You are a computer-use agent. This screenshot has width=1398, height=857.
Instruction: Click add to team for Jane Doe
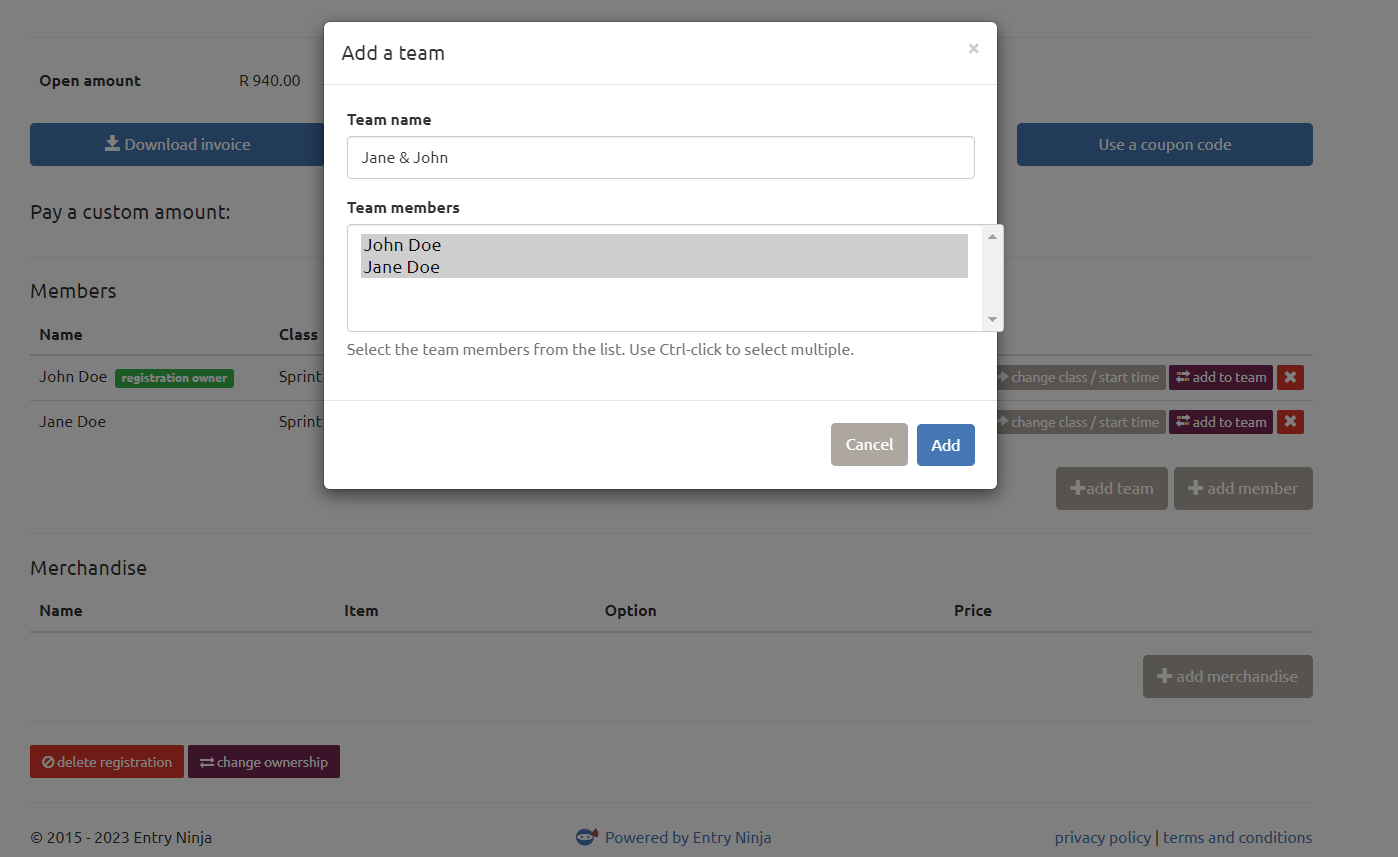[1220, 422]
